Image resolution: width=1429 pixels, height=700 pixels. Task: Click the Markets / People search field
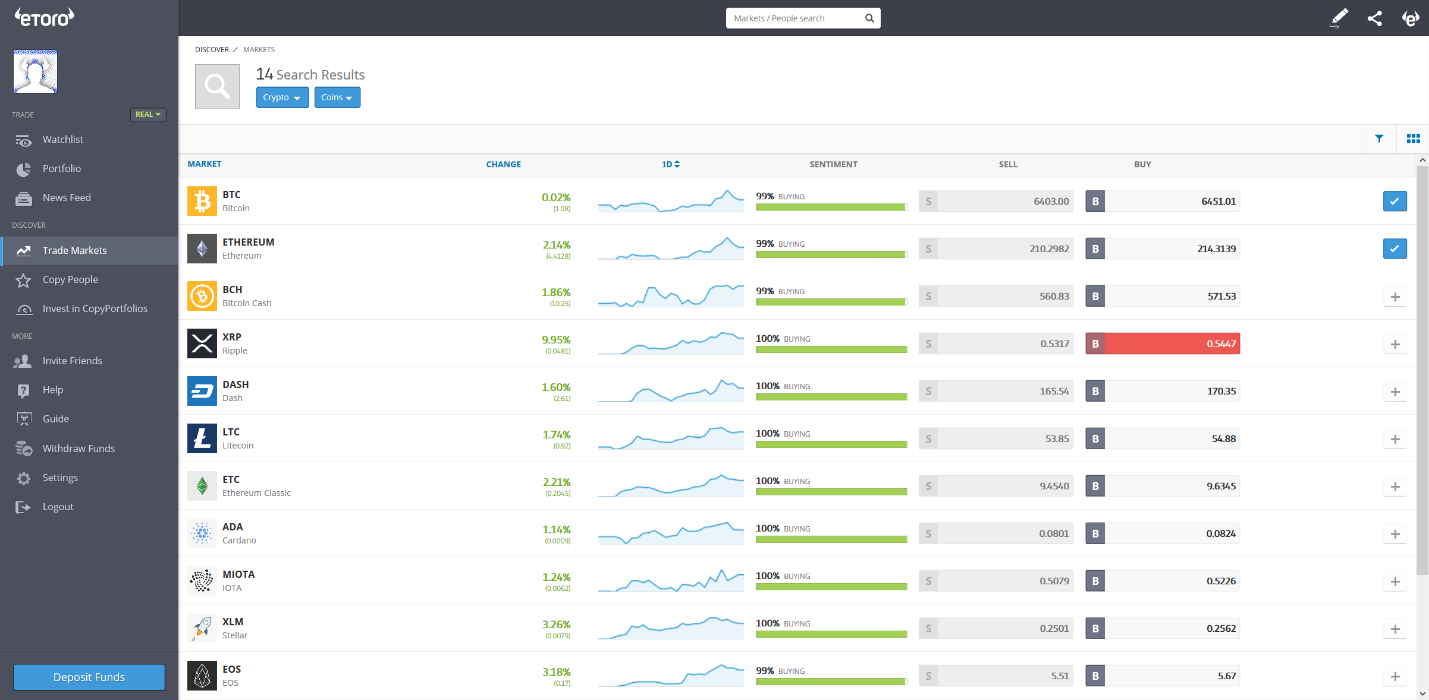coord(795,18)
